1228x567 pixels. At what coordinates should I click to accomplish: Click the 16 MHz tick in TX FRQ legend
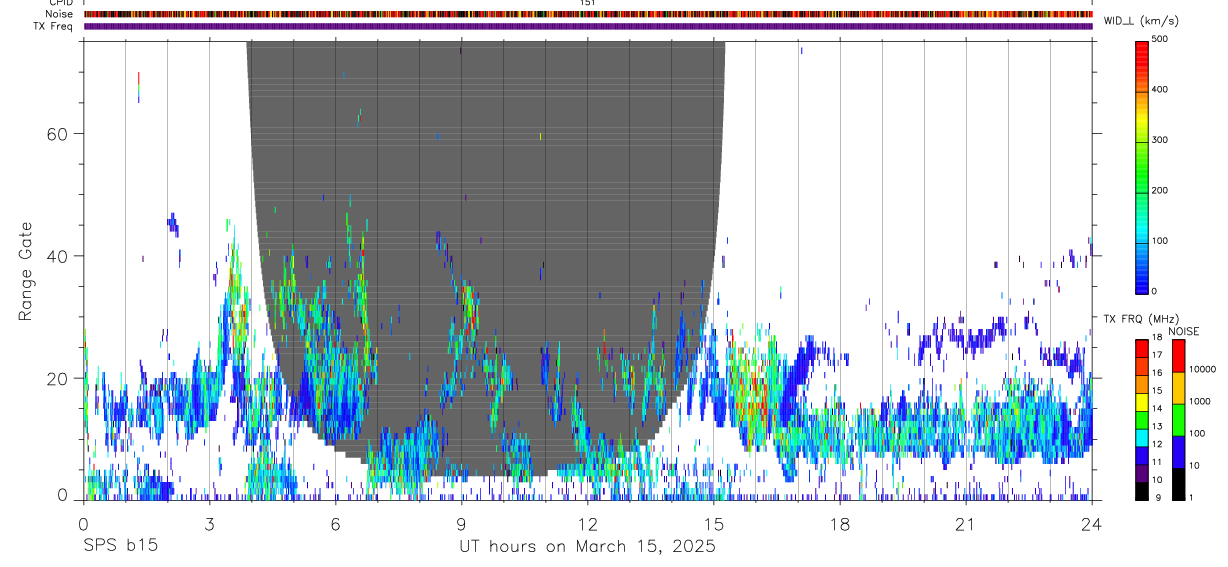1157,373
